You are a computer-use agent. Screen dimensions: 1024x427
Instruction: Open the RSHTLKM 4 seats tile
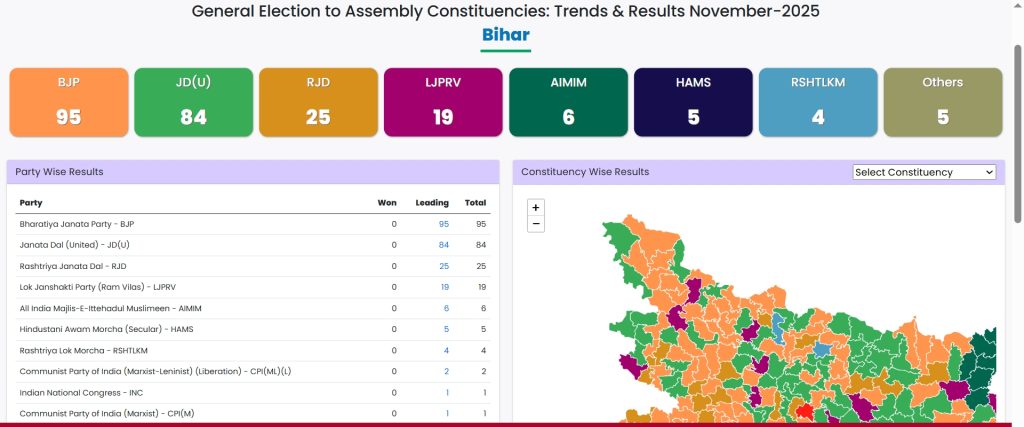click(x=818, y=102)
